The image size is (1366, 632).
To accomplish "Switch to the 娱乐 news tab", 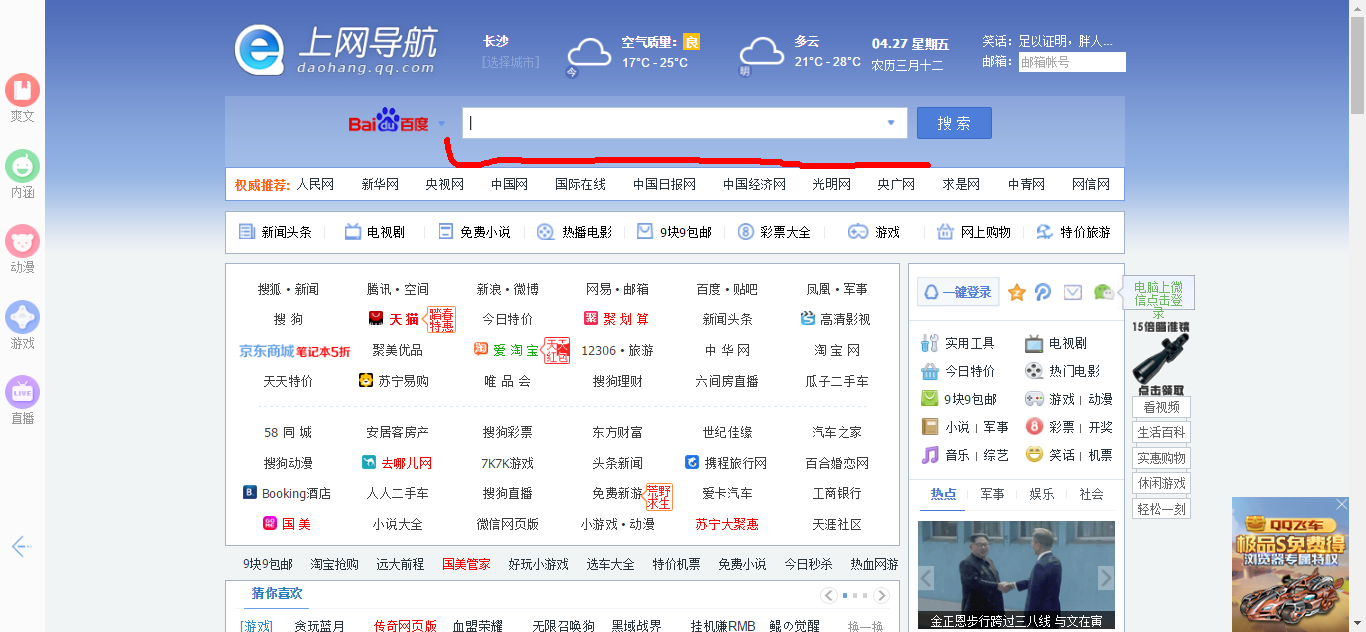I will pos(1042,494).
